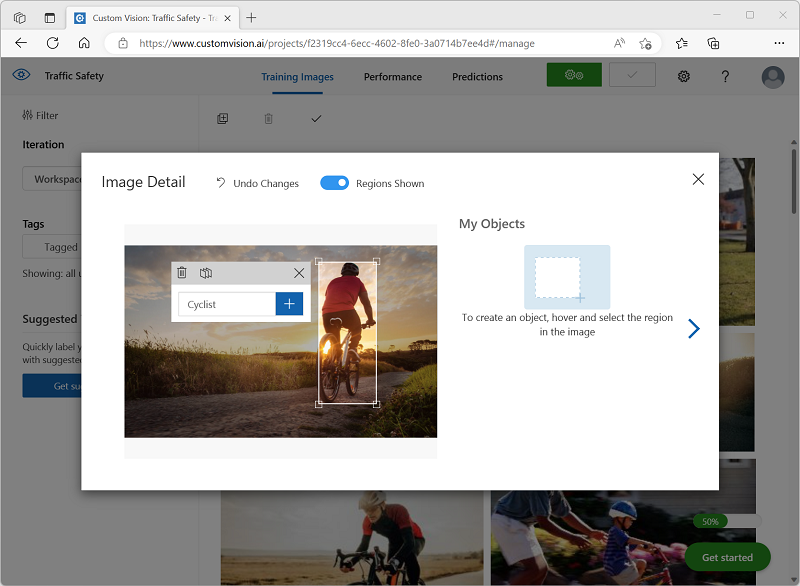The width and height of the screenshot is (800, 586).
Task: Select the Tagged filter button
Action: pyautogui.click(x=52, y=247)
